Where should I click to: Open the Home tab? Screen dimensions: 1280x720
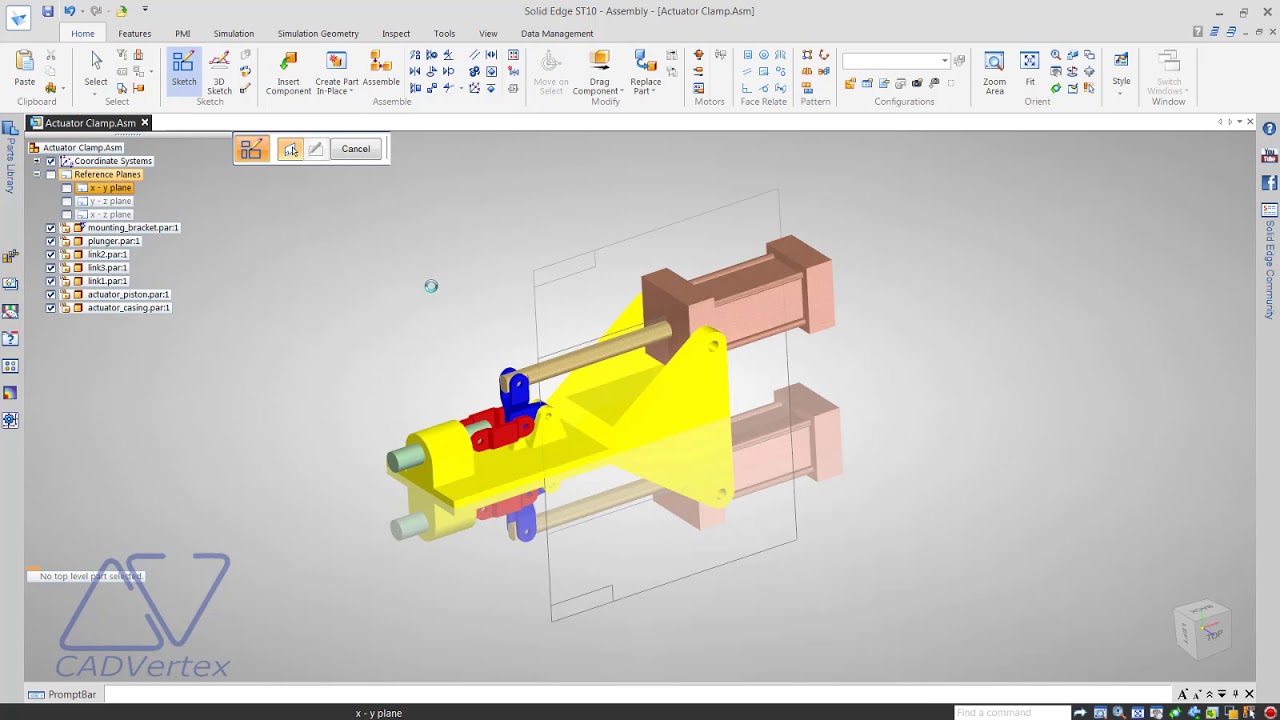pos(83,33)
